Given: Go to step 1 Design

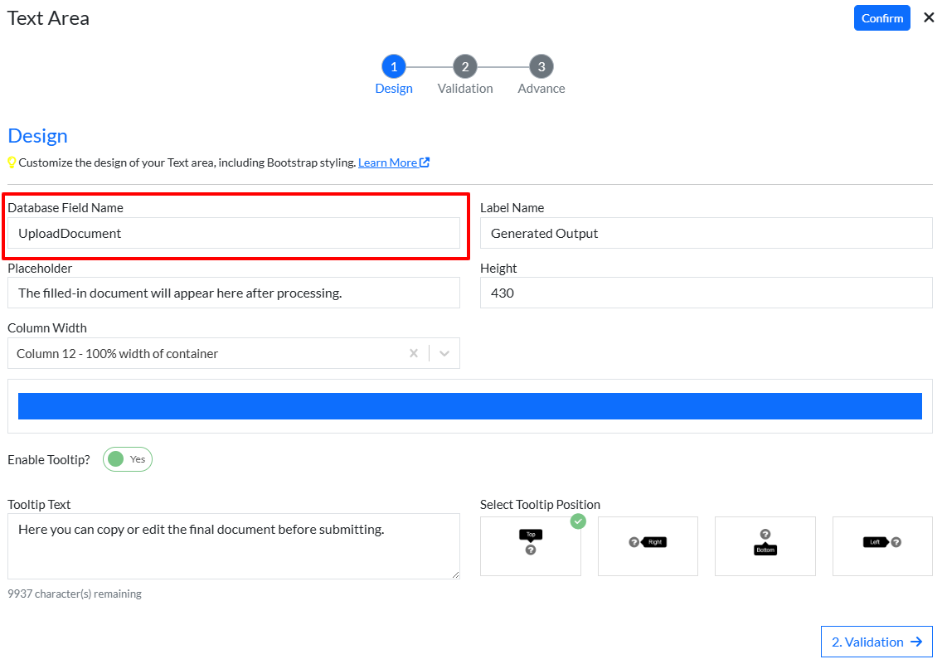Looking at the screenshot, I should point(393,67).
